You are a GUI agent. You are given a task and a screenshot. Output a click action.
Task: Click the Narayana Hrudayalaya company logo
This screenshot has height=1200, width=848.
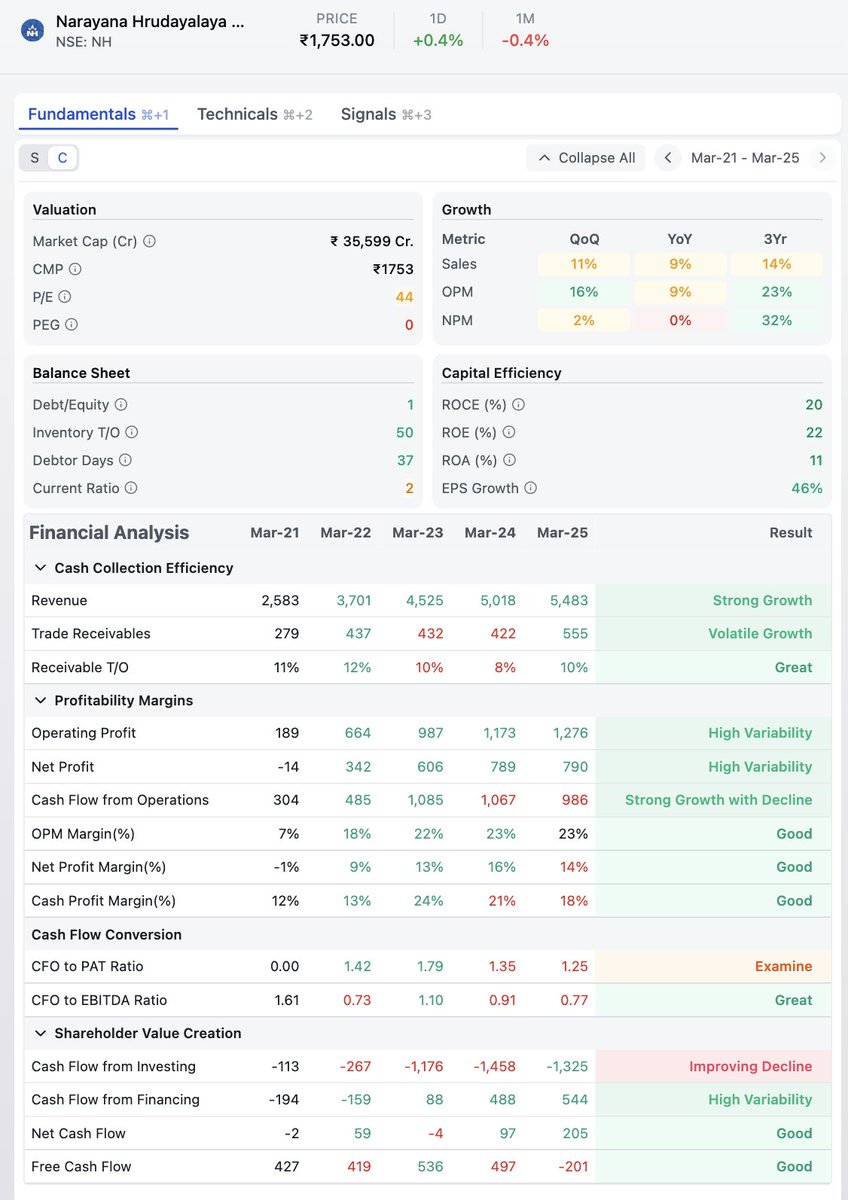pyautogui.click(x=33, y=30)
